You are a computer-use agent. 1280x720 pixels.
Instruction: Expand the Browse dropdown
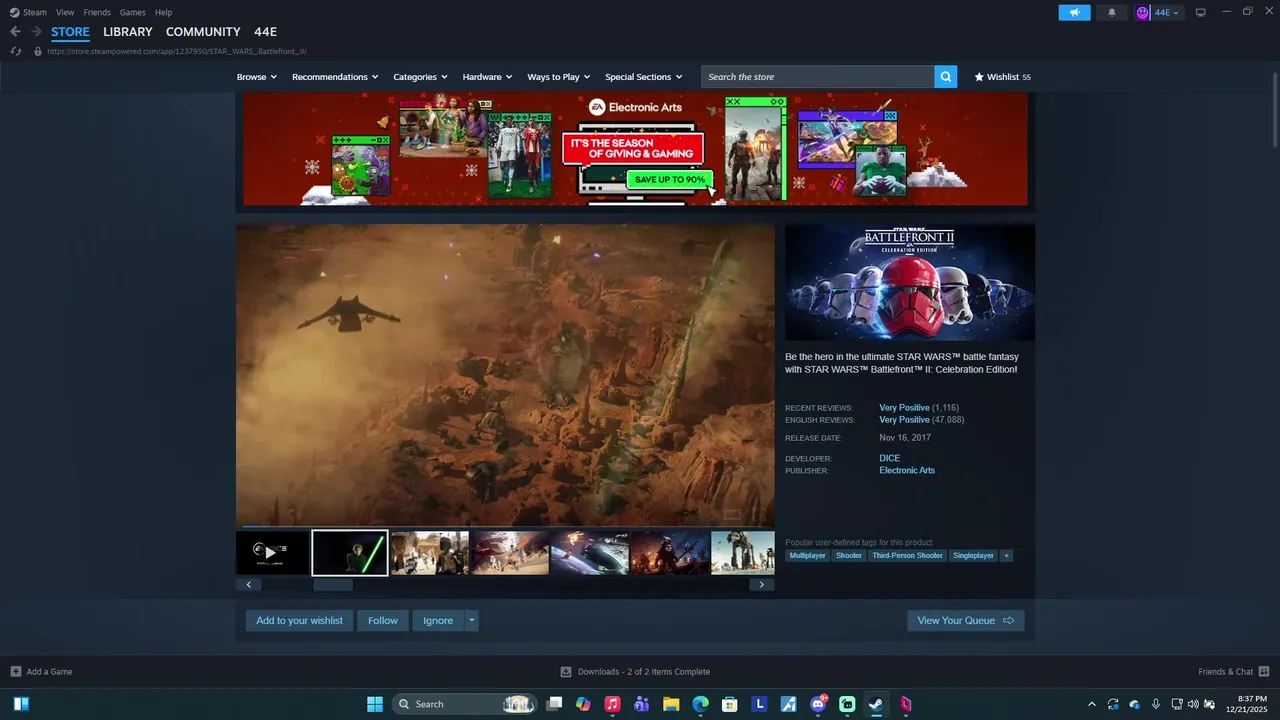pos(257,77)
